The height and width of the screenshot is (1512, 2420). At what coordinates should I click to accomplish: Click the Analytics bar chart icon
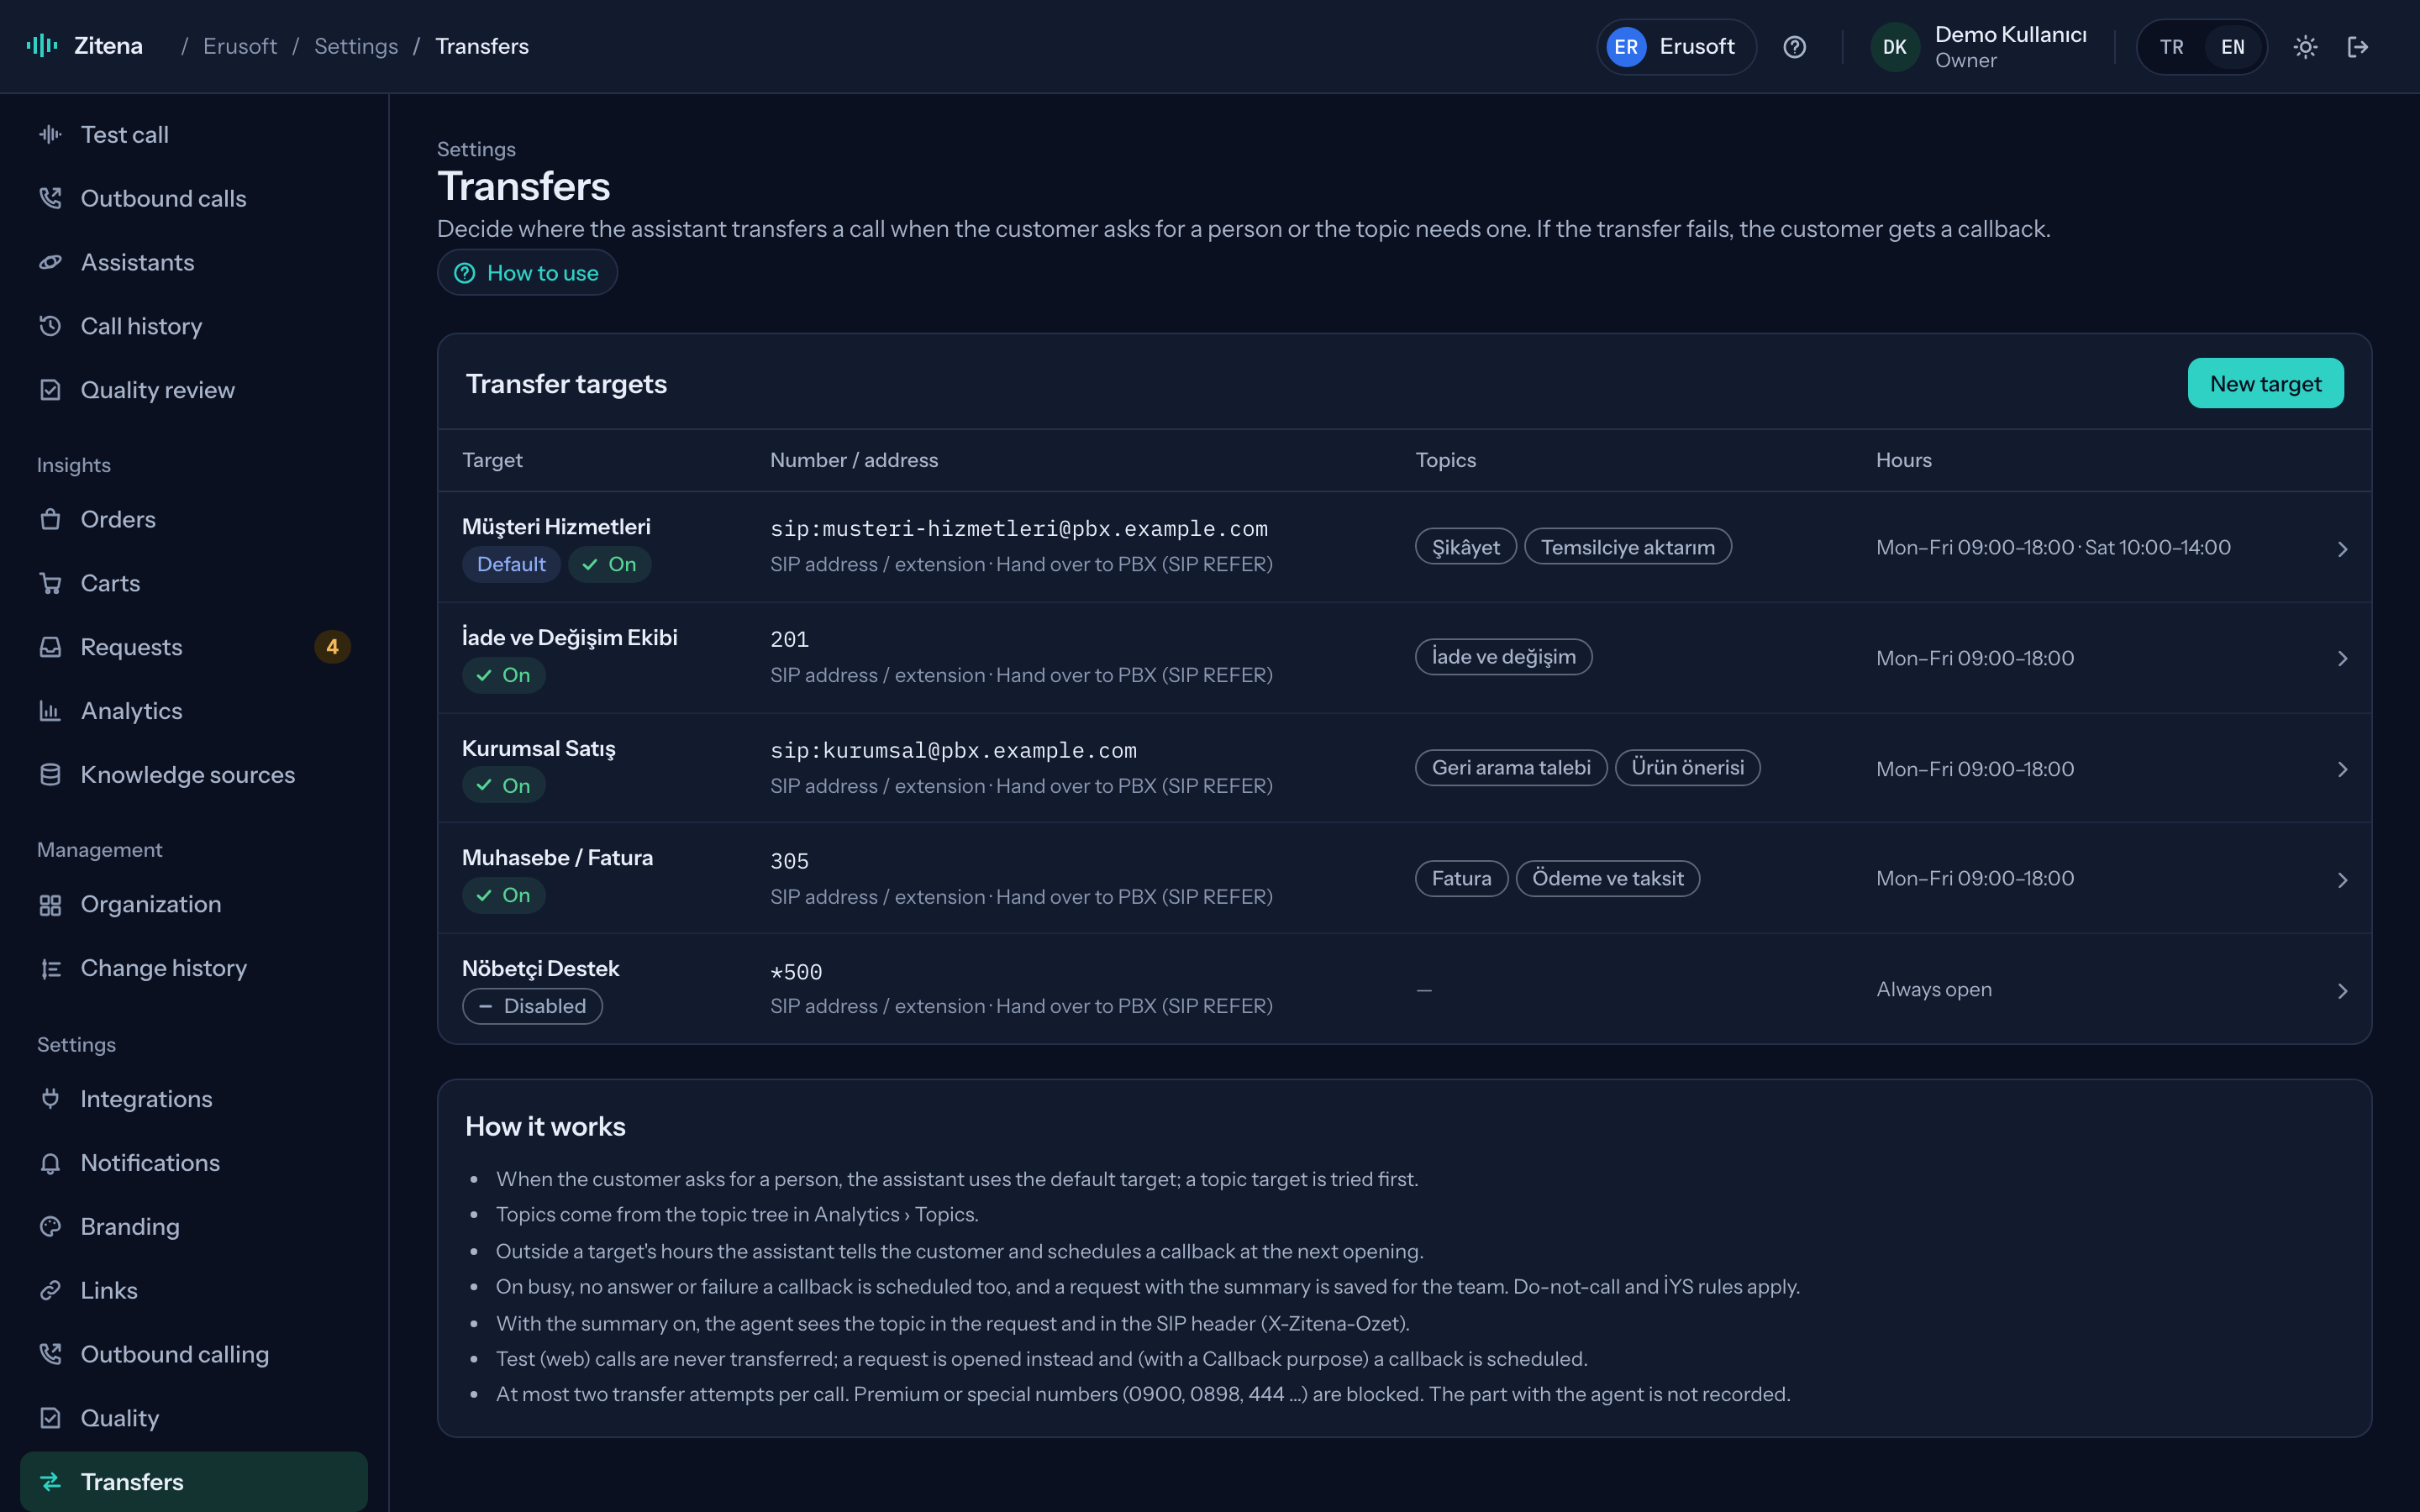pos(50,711)
